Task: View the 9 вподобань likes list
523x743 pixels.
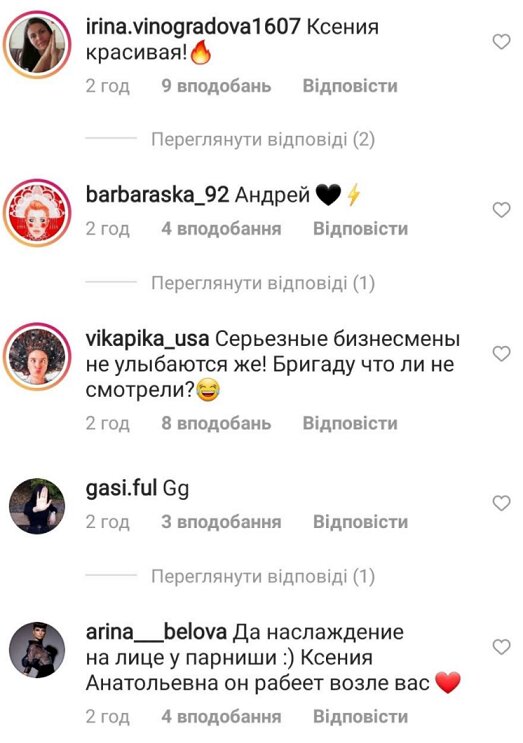Action: click(216, 86)
